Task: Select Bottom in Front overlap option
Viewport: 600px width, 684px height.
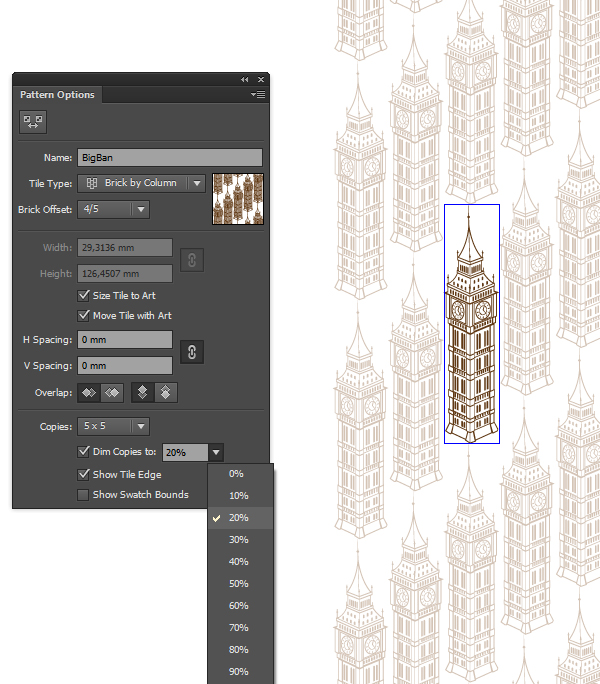Action: [x=165, y=393]
